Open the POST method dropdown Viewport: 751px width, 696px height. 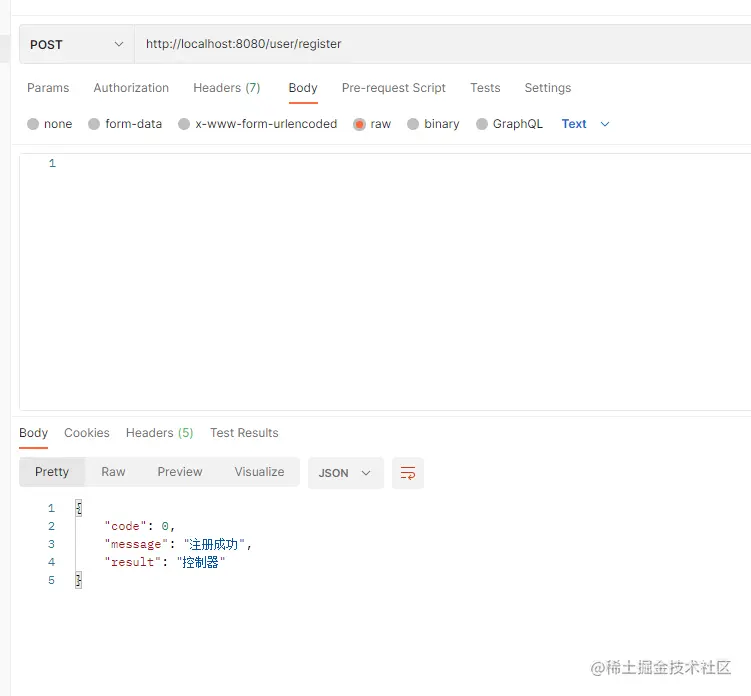pyautogui.click(x=76, y=44)
